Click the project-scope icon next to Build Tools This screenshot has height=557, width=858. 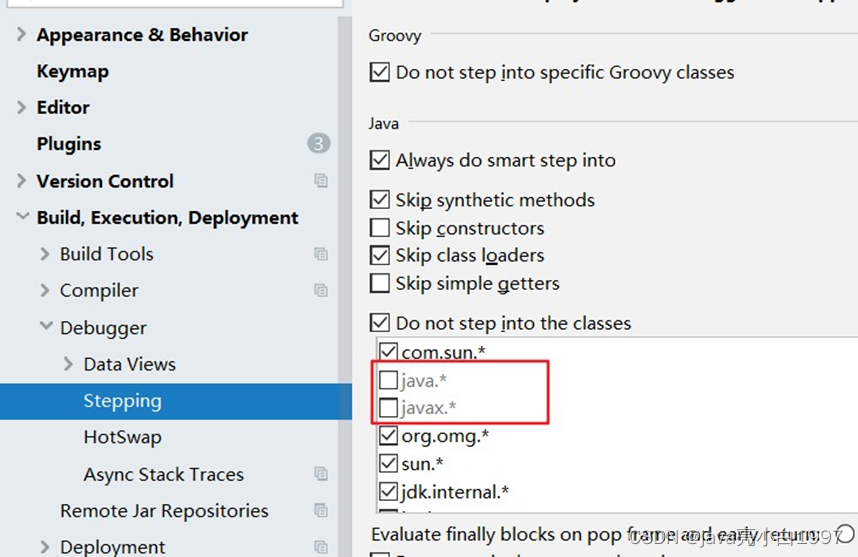pyautogui.click(x=320, y=254)
